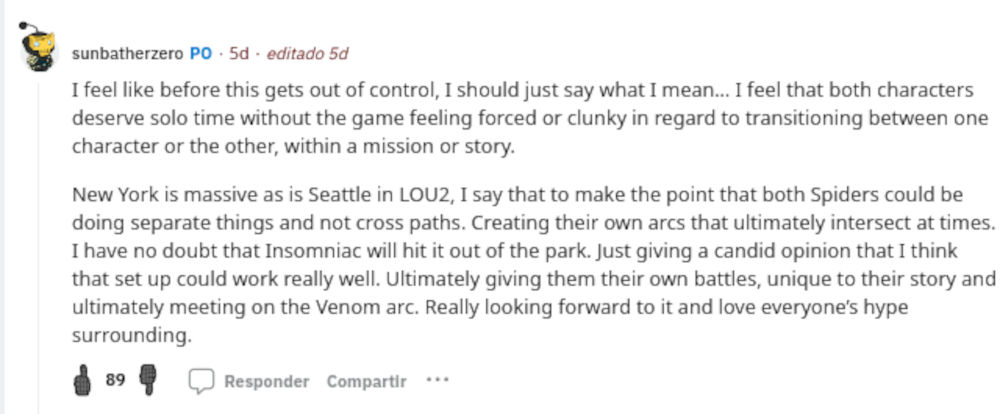Open the sunbatherzero user profile link

(127, 52)
